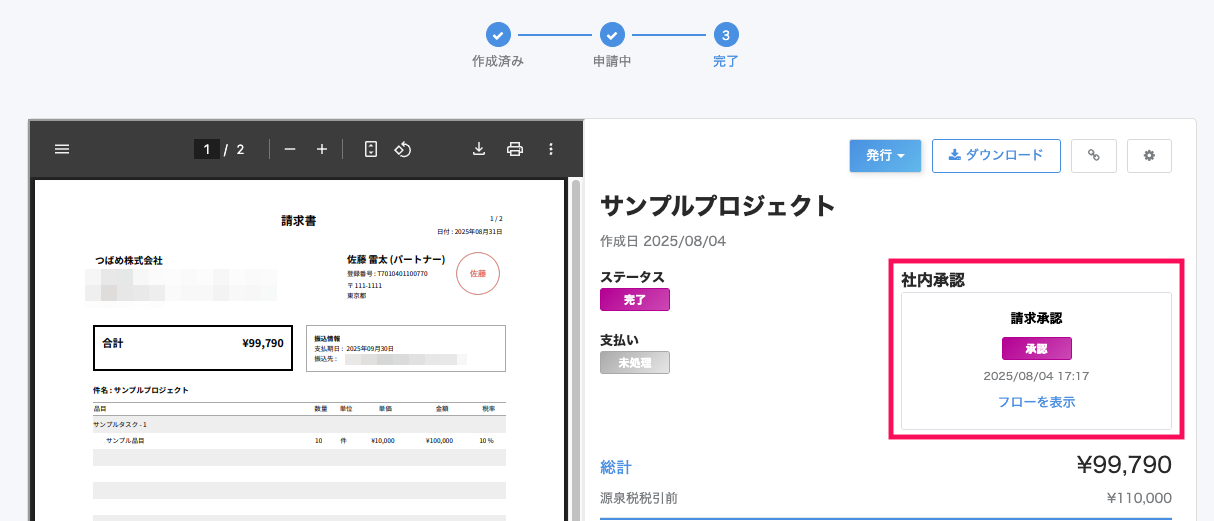This screenshot has width=1214, height=521.
Task: Click the 未処理 payment badge
Action: (x=635, y=362)
